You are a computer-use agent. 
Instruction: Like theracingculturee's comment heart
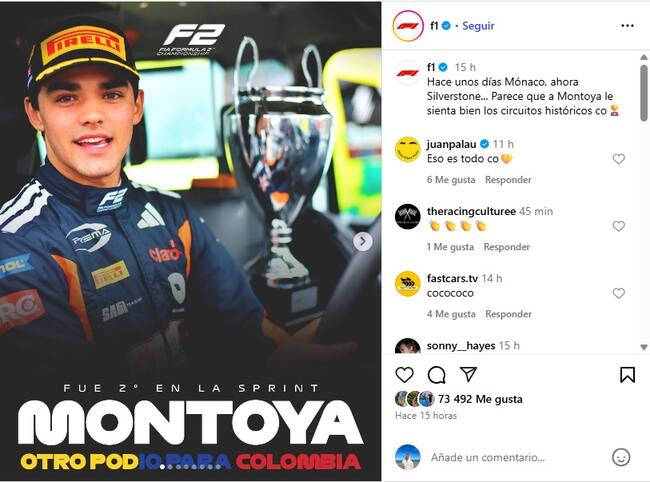[x=618, y=226]
